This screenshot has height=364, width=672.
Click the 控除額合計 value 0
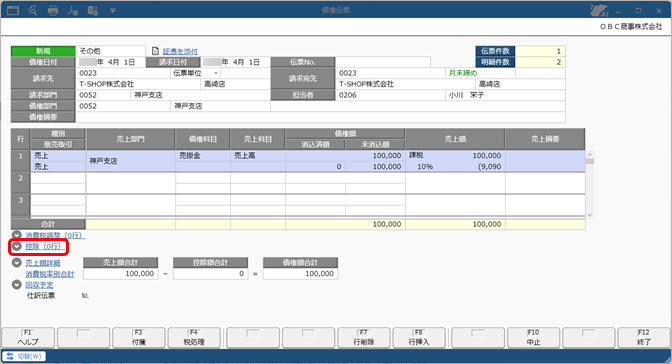pos(210,274)
